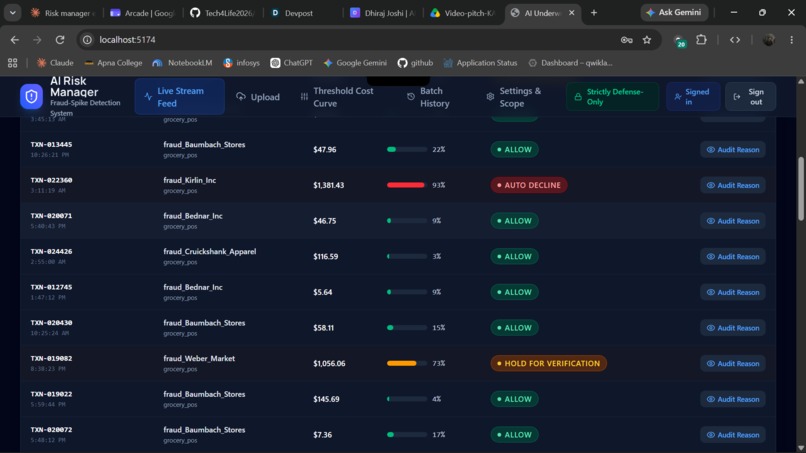The image size is (806, 453).
Task: Open Audit Reason for TXN-020430
Action: (732, 328)
